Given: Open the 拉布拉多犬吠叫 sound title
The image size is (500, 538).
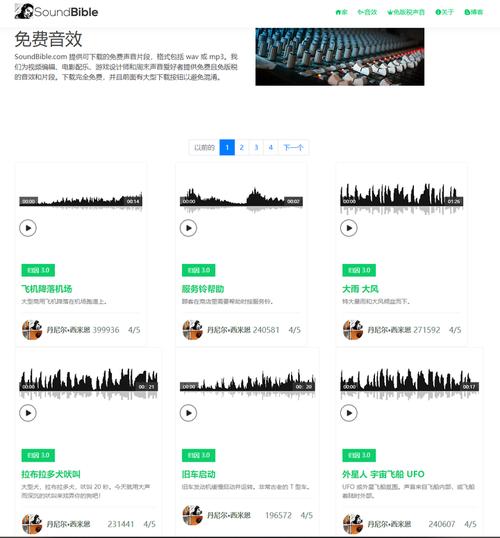Looking at the screenshot, I should 51,474.
